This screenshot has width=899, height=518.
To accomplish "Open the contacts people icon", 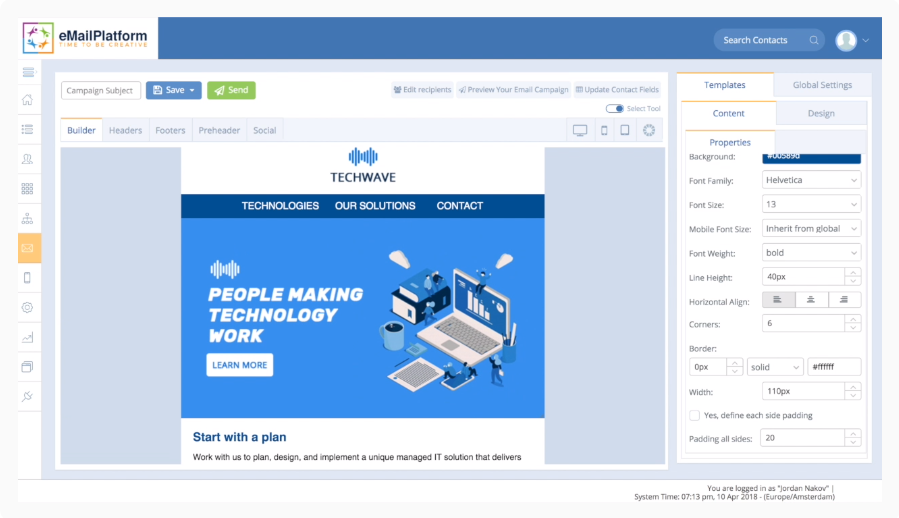I will 28,159.
